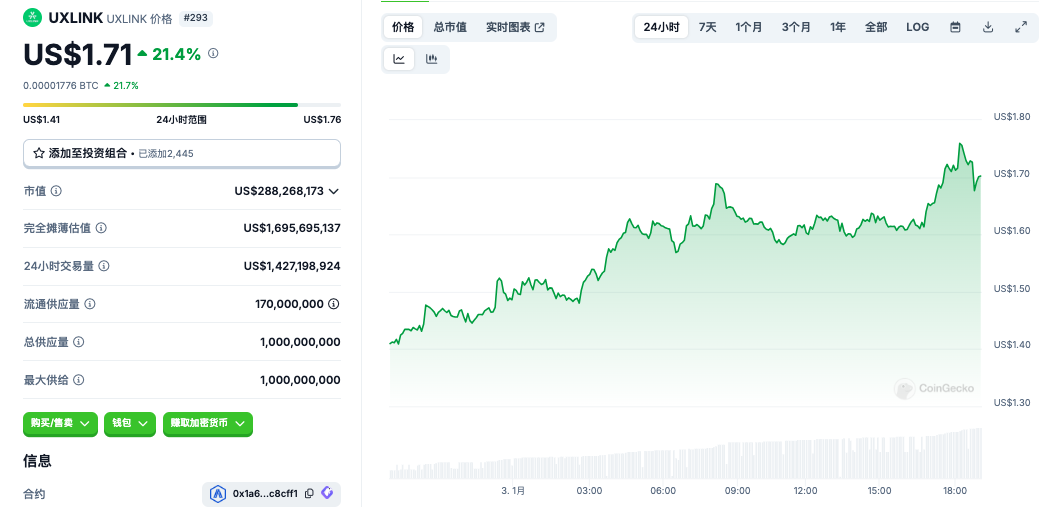This screenshot has width=1044, height=507.
Task: Click the US$1.71 price text
Action: coord(77,55)
